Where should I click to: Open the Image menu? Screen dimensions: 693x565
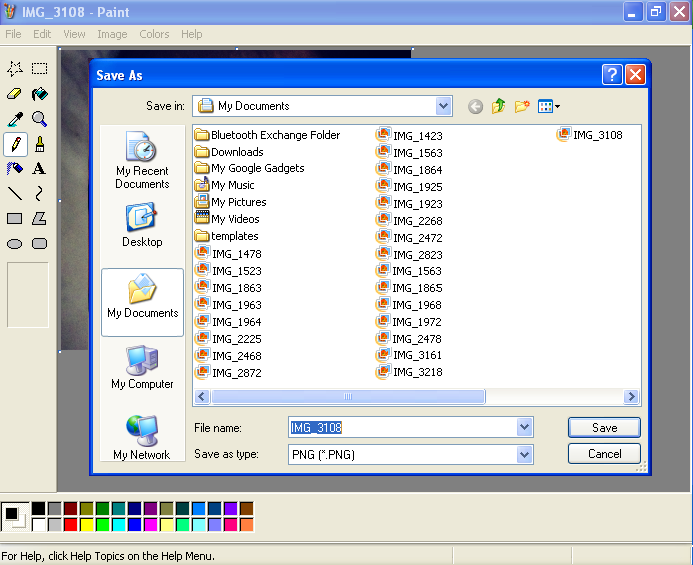112,34
